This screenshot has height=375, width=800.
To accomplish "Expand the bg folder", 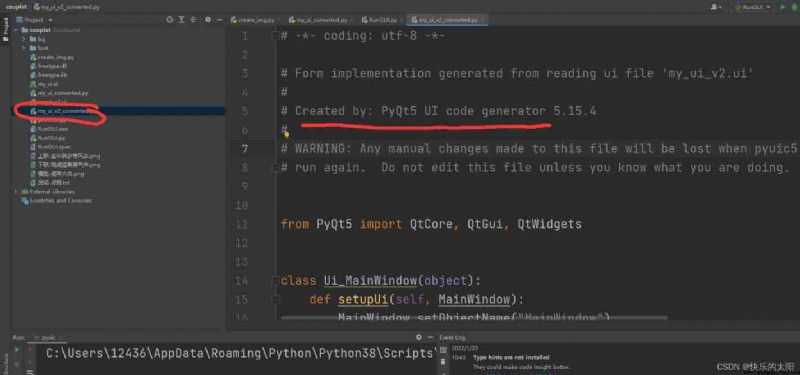I will coord(24,39).
